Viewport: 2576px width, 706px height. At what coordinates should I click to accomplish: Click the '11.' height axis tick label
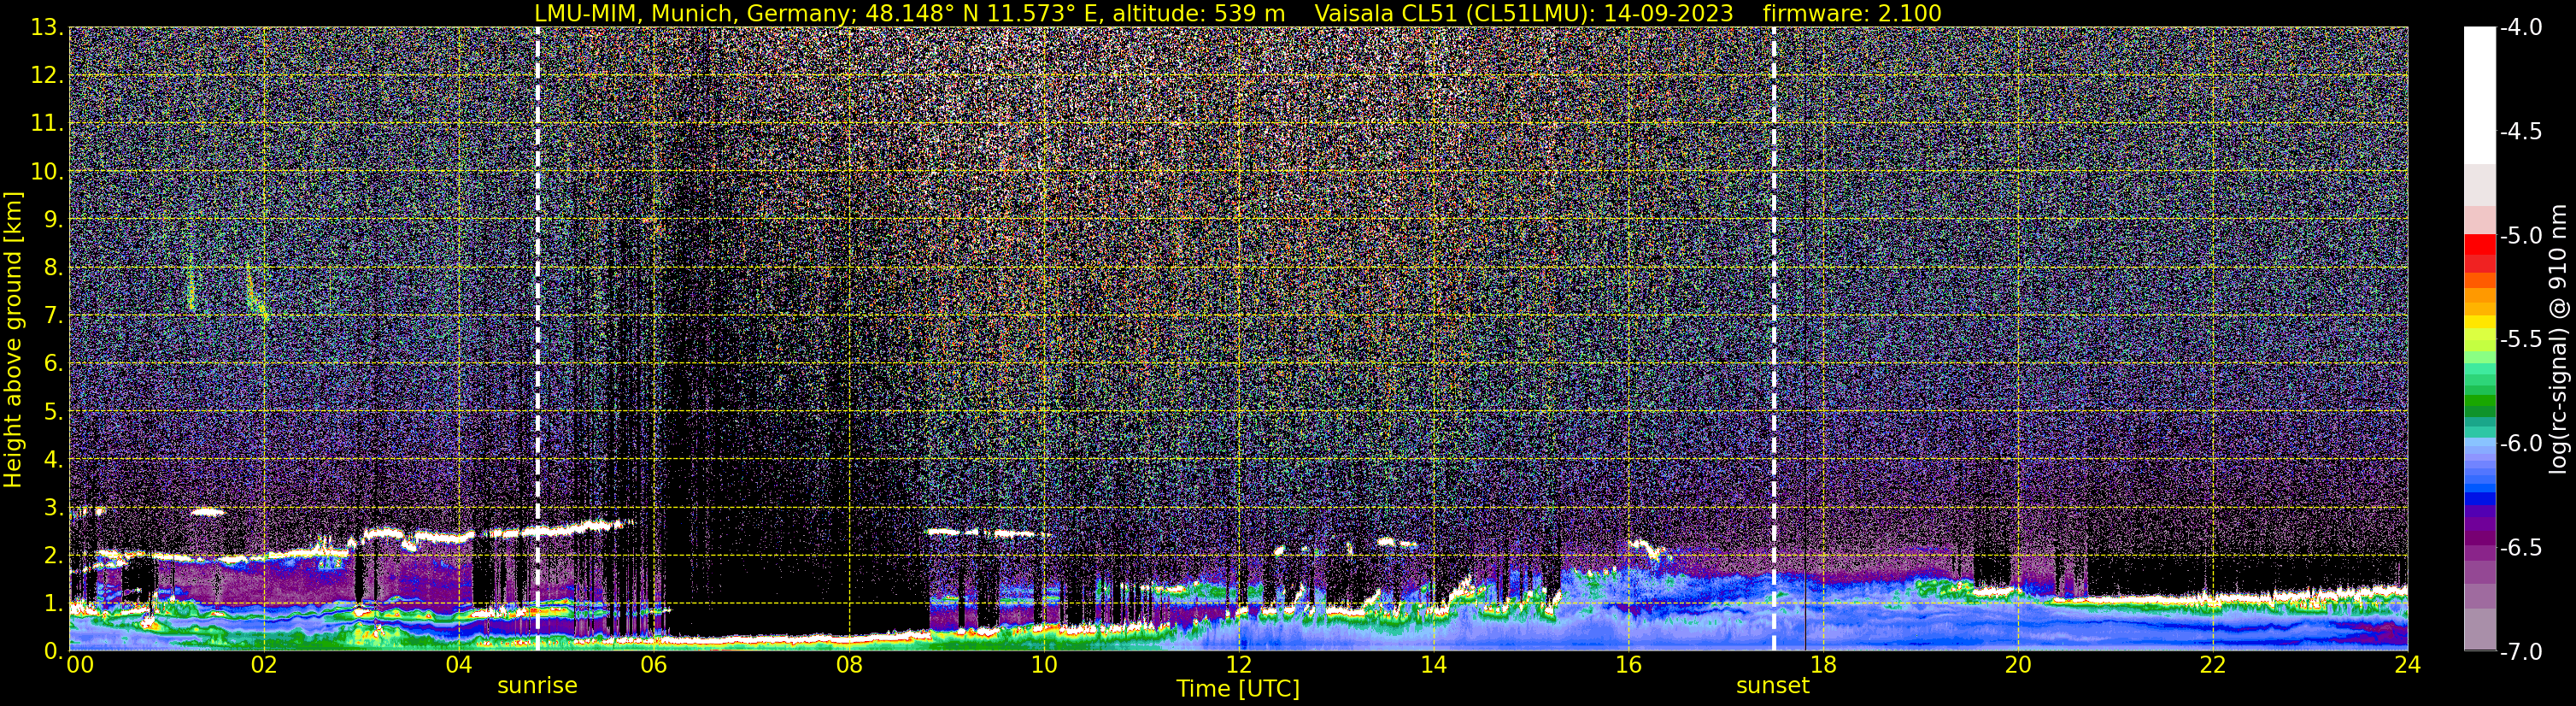pyautogui.click(x=47, y=123)
